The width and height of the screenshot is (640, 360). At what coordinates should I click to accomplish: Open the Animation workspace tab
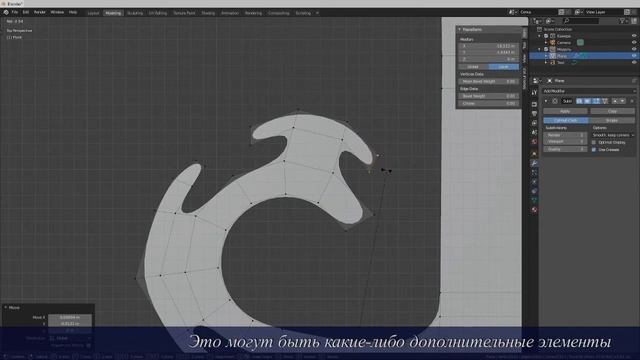230,13
